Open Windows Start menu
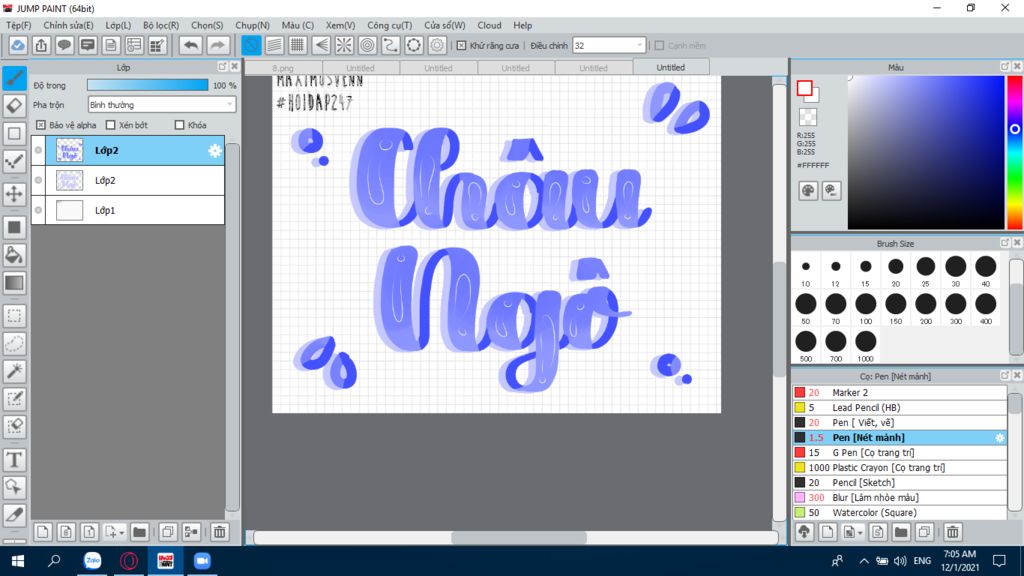Viewport: 1024px width, 576px height. pos(18,561)
